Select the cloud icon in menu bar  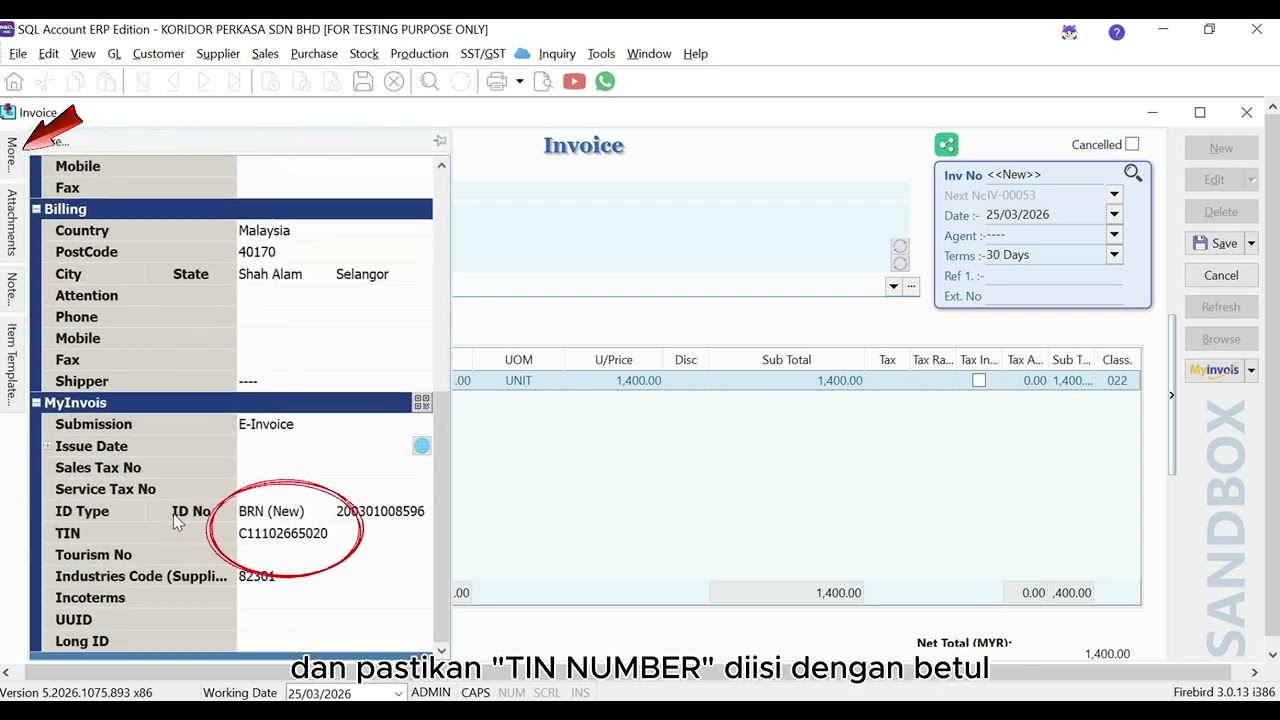522,53
